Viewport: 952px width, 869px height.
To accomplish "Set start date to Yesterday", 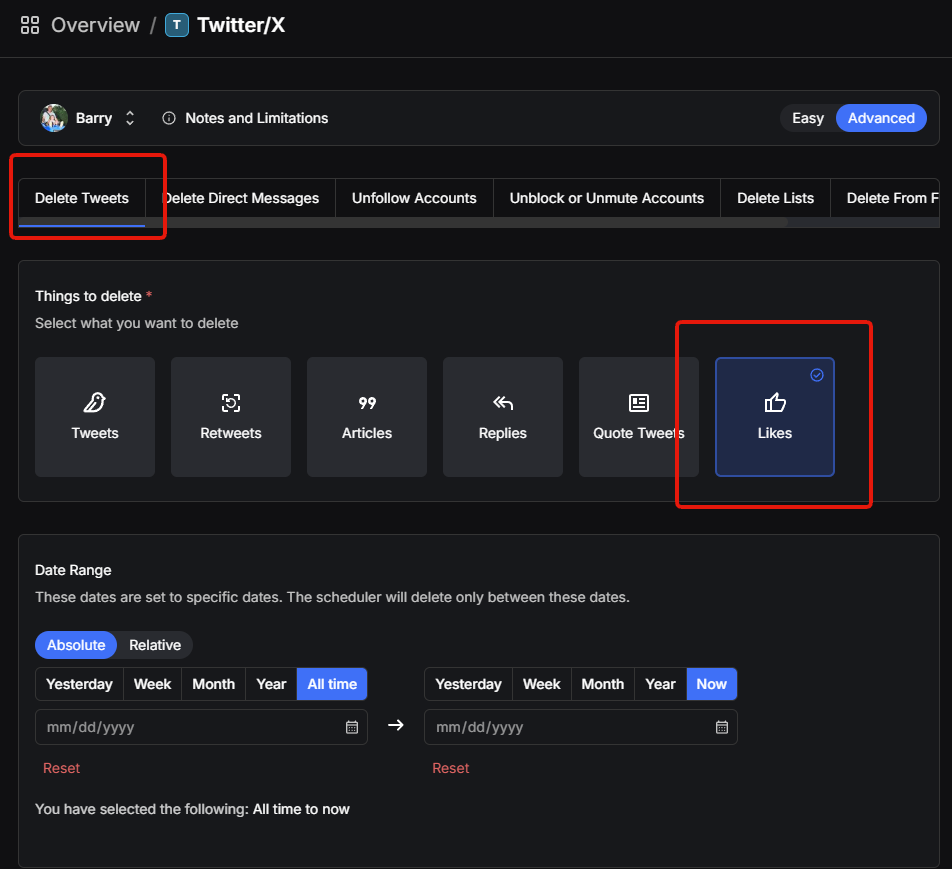I will click(x=80, y=684).
